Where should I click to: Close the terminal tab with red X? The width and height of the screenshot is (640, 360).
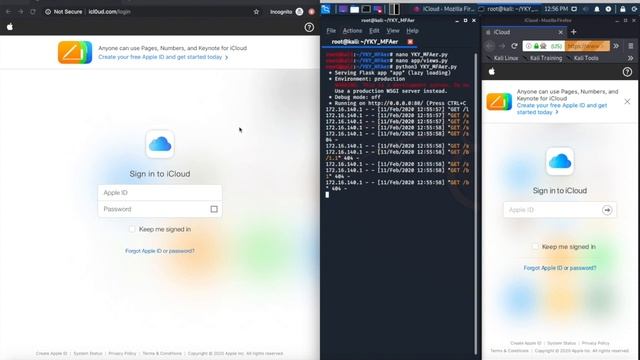[x=410, y=42]
